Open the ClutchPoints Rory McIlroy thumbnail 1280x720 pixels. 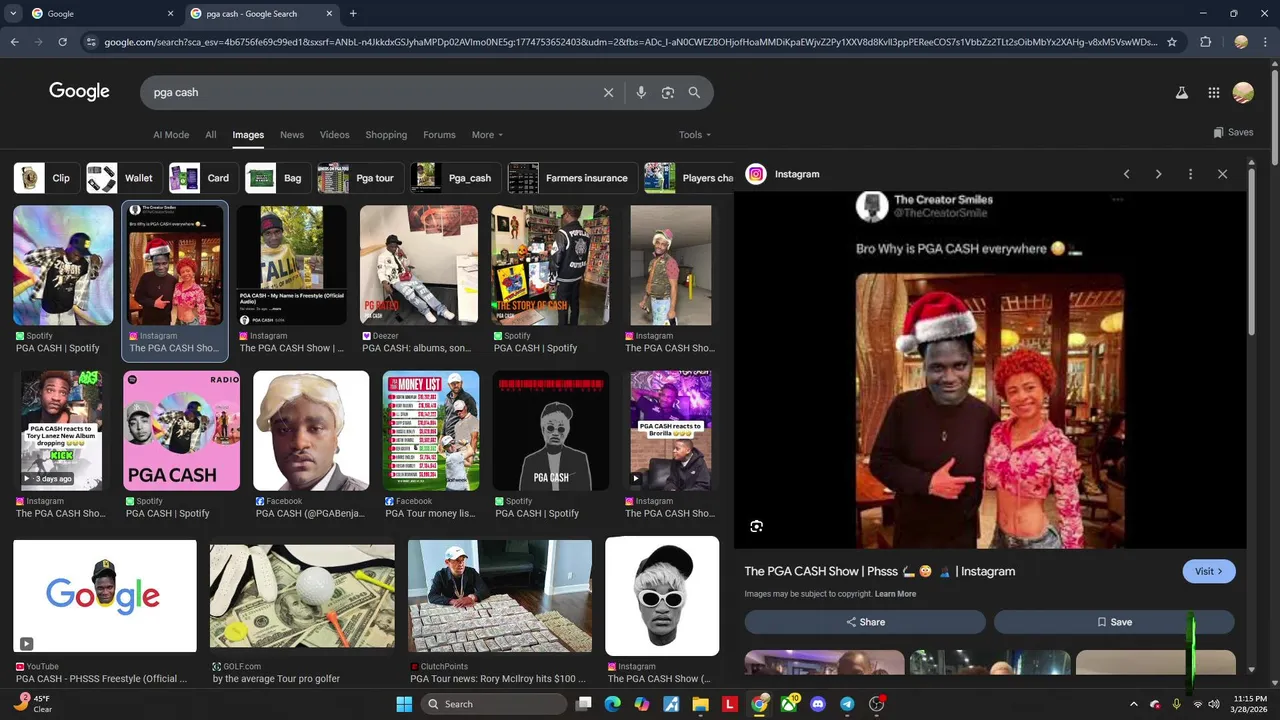(x=500, y=596)
